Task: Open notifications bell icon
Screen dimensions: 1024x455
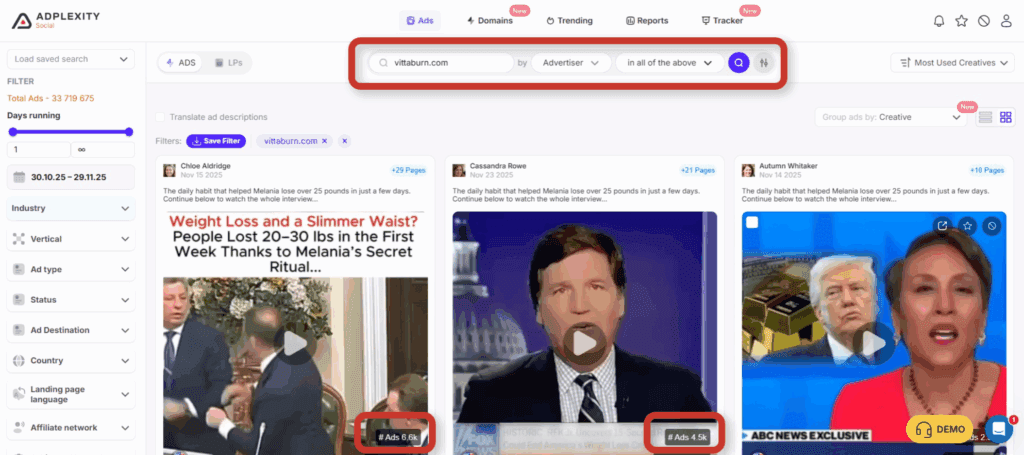Action: click(939, 21)
